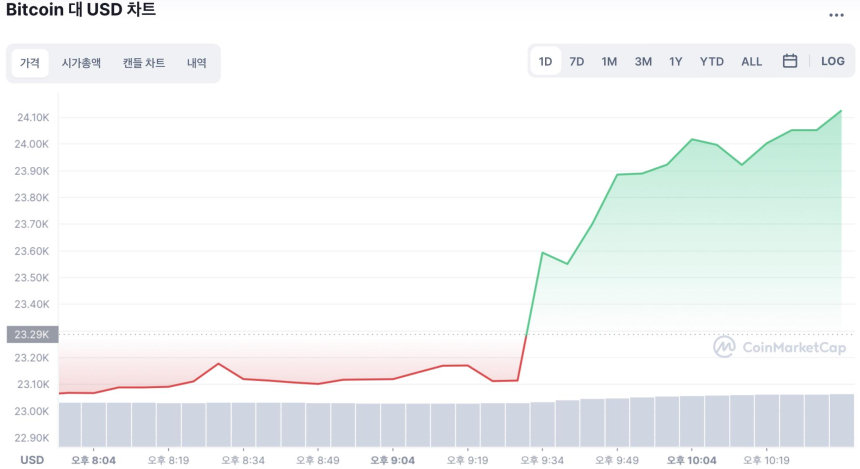Click the USD currency label on the axis
Screen dimensions: 860x469
[33, 460]
